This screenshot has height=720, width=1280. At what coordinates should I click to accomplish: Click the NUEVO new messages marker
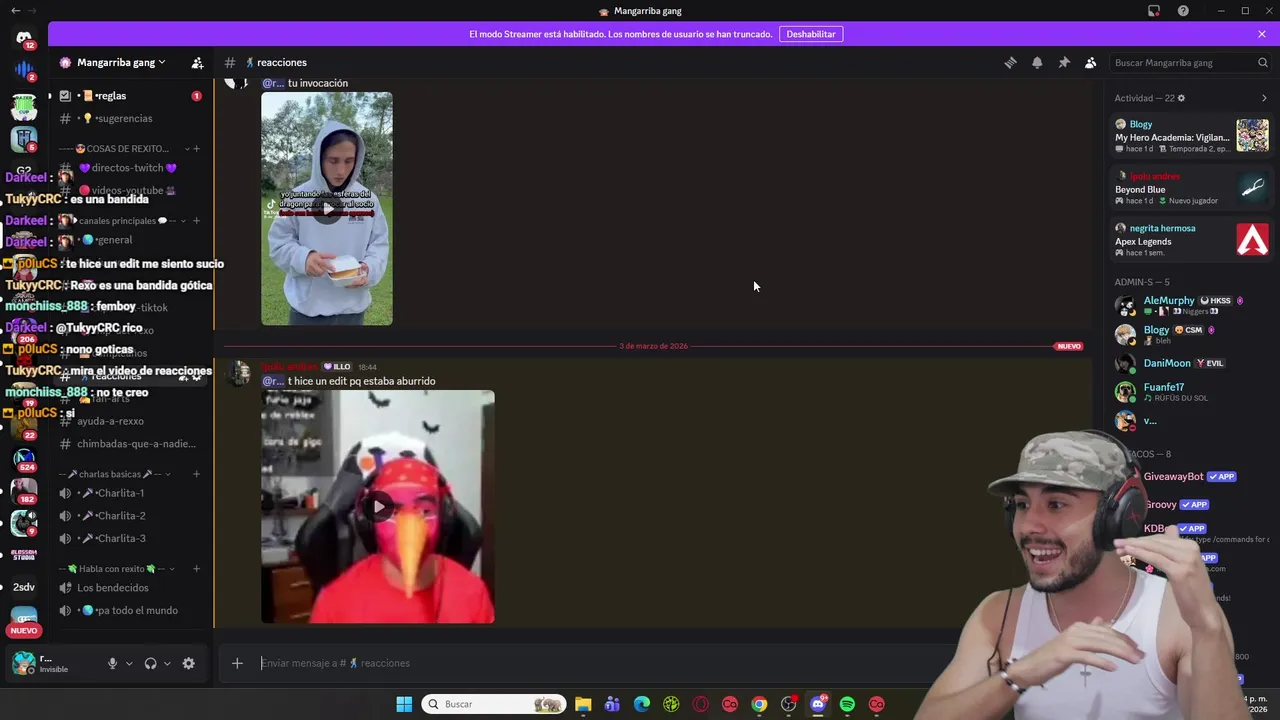(x=1069, y=346)
